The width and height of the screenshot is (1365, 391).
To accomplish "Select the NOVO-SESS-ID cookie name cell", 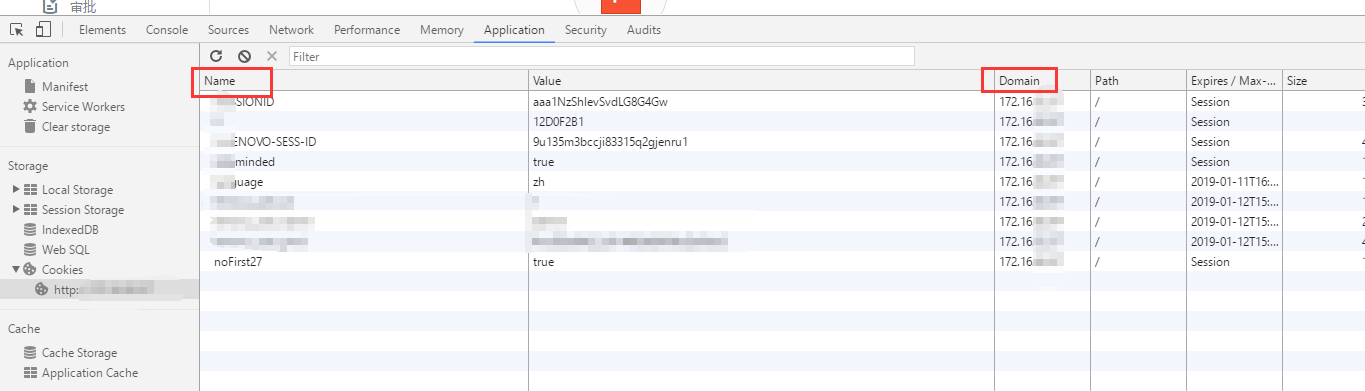I will (x=364, y=142).
